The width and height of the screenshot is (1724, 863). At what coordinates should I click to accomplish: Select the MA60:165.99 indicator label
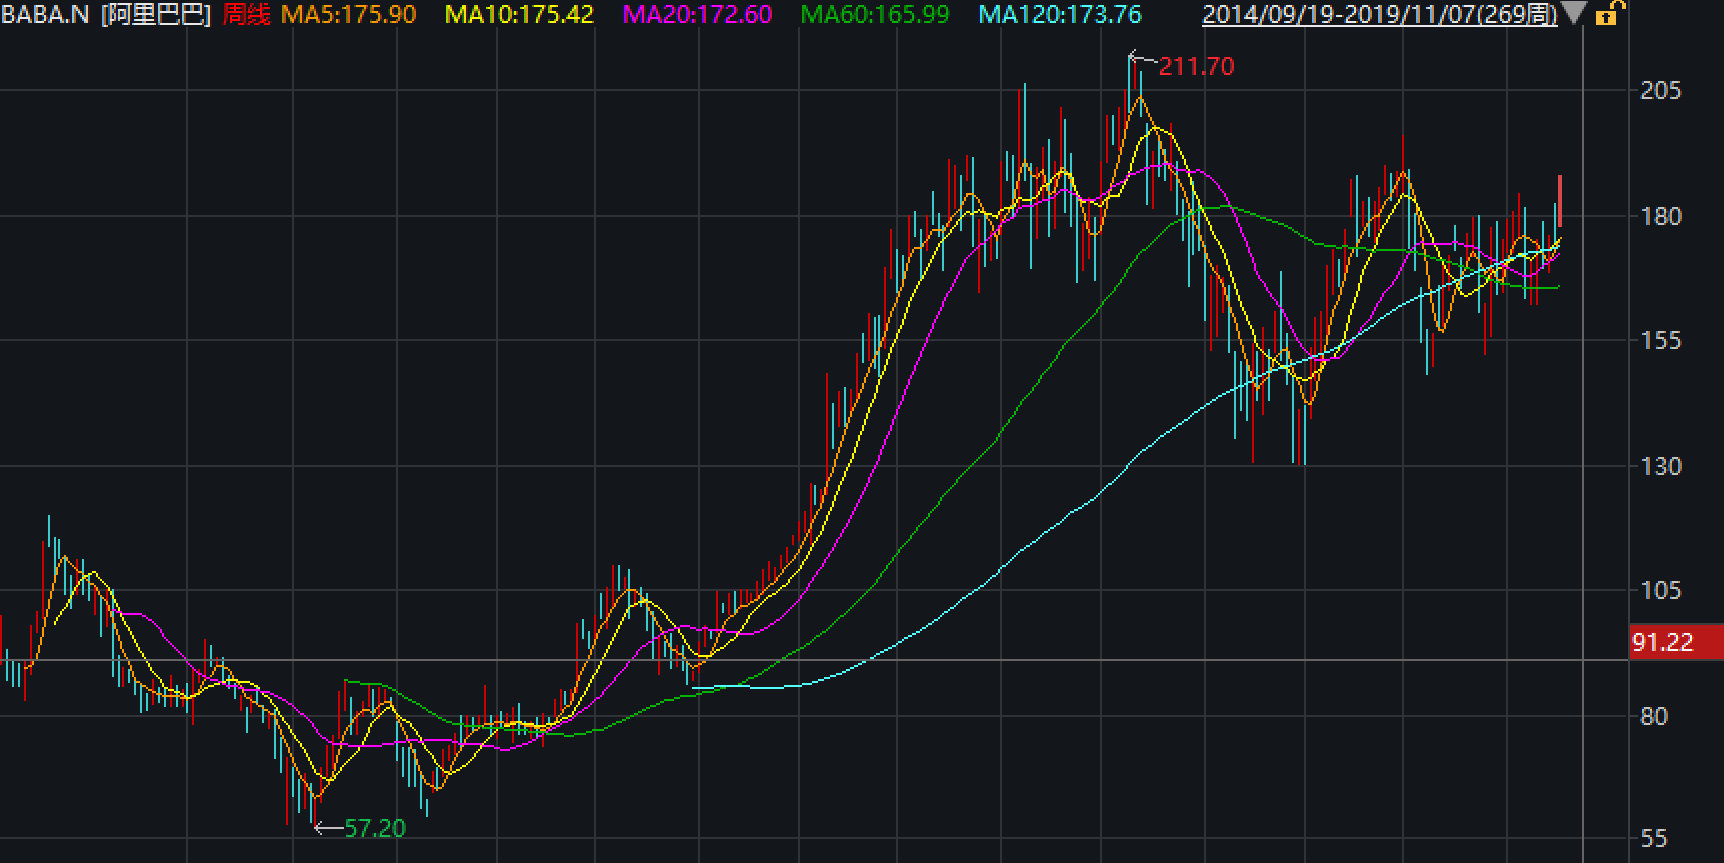875,15
